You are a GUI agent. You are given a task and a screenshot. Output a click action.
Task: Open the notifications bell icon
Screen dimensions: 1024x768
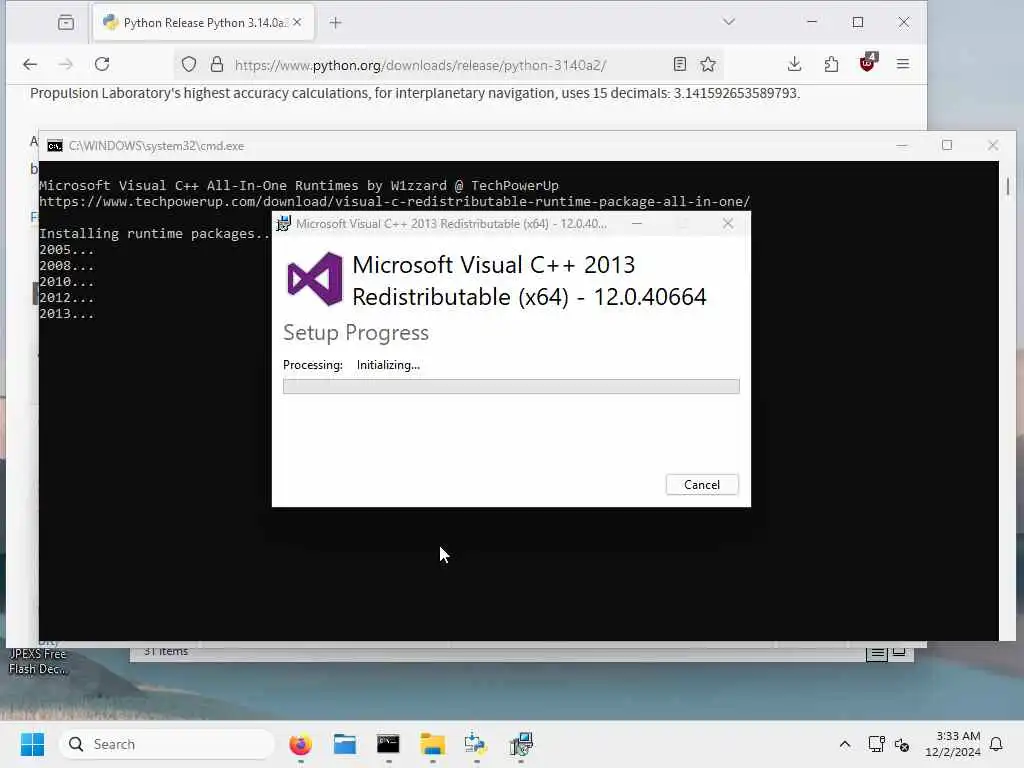[x=997, y=744]
